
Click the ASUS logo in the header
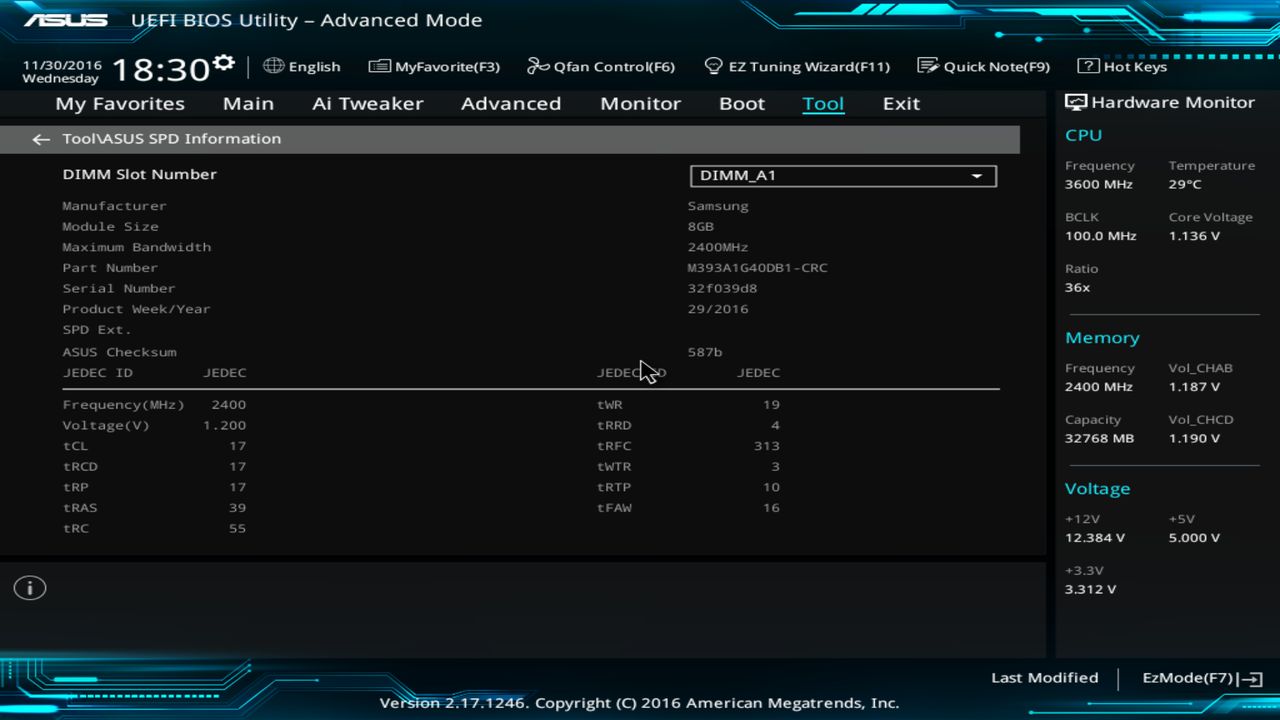[69, 18]
